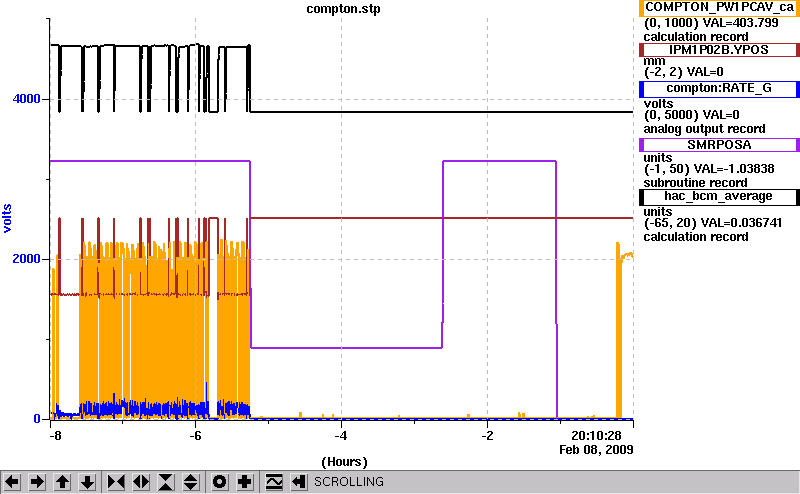Click the 2000 y-axis tick label
800x494 pixels.
(x=27, y=259)
